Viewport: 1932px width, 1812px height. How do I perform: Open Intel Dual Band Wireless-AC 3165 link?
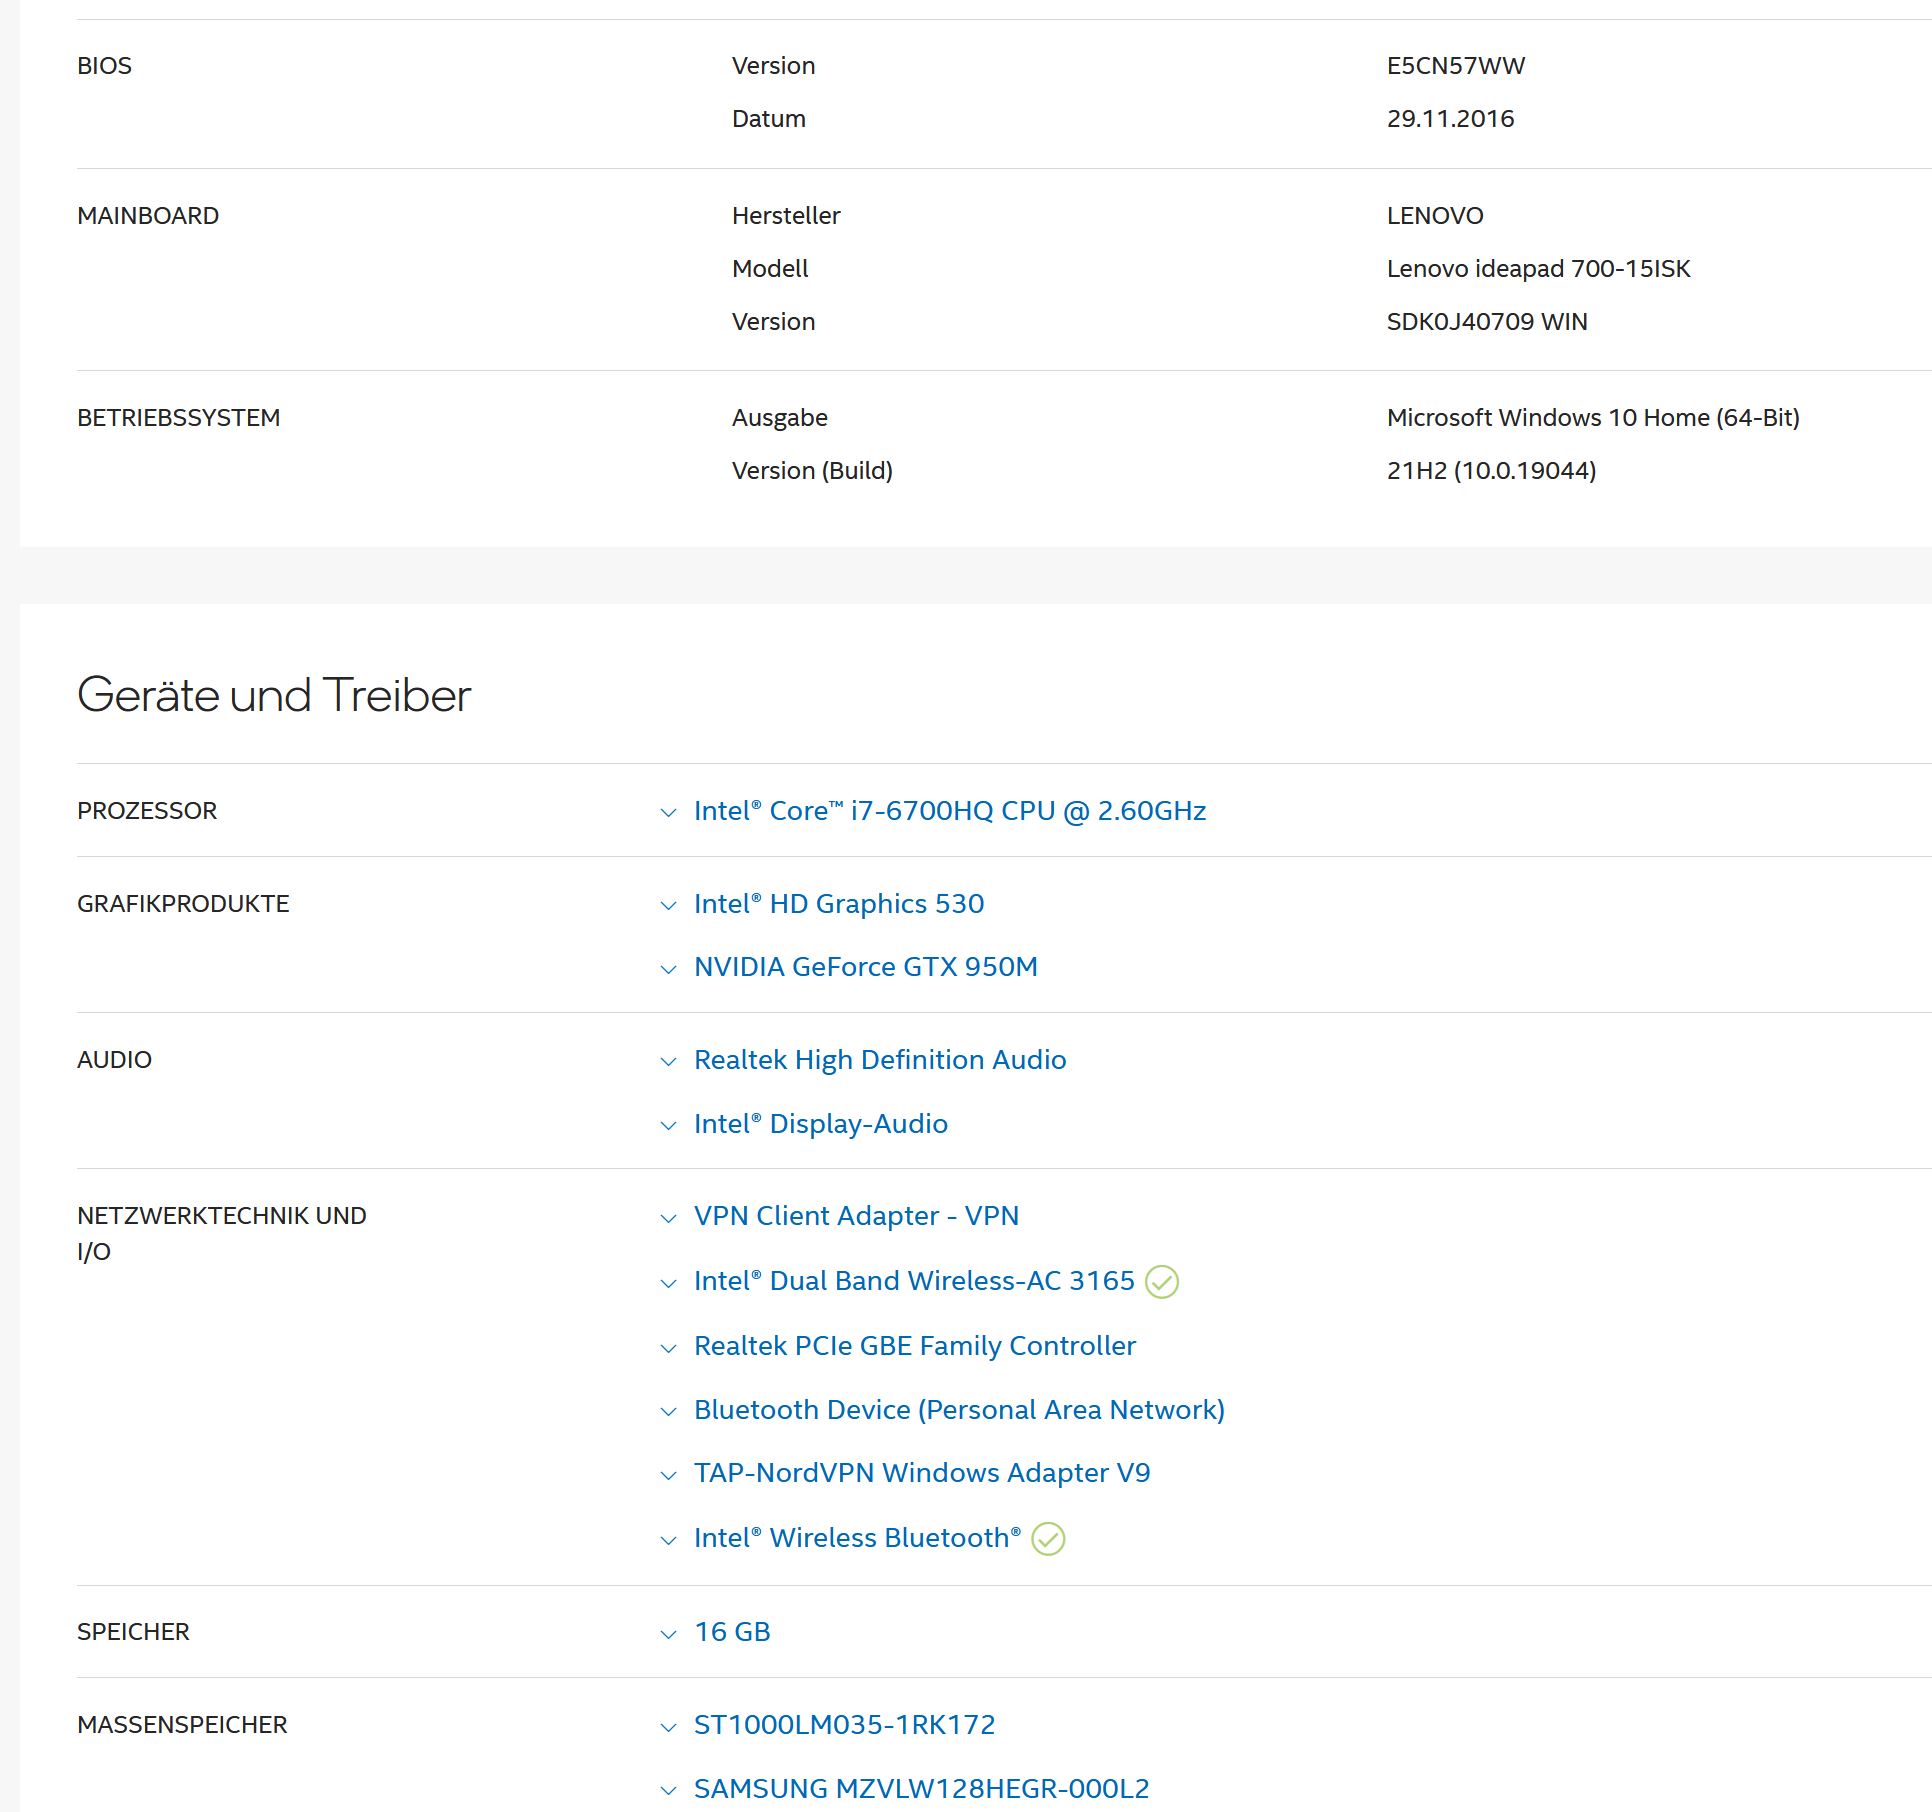[x=914, y=1281]
